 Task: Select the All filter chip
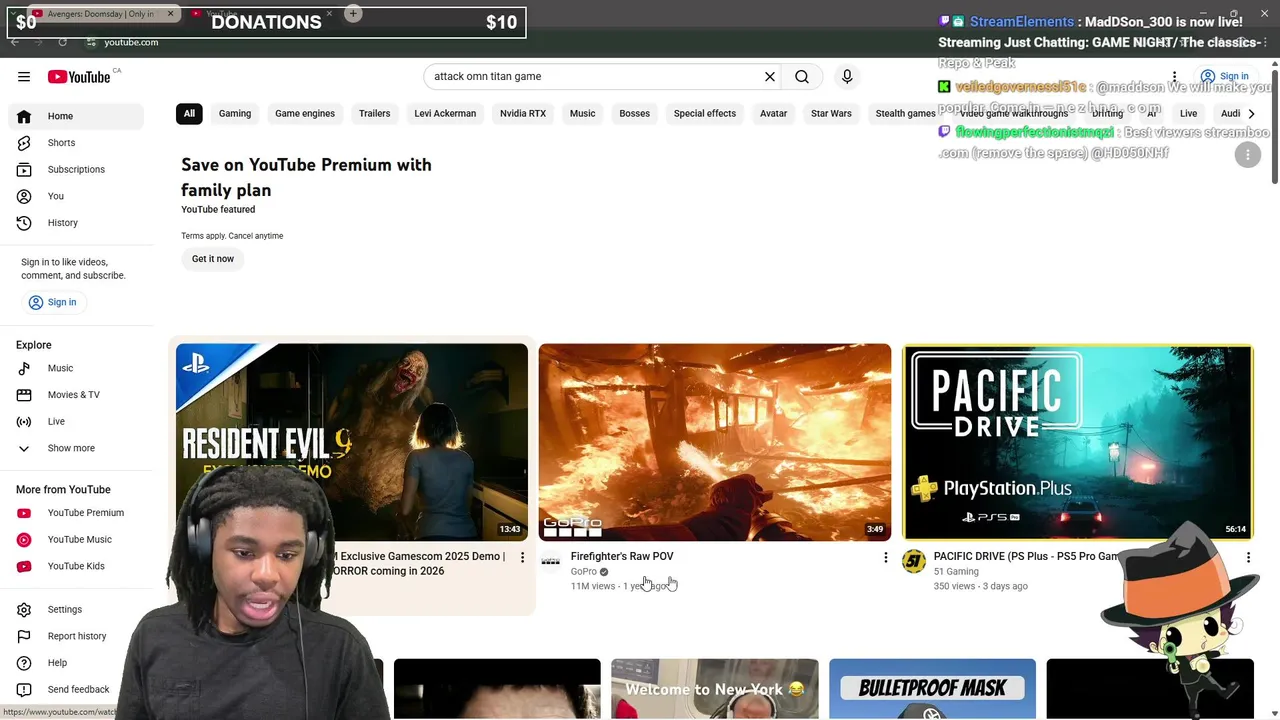click(189, 114)
